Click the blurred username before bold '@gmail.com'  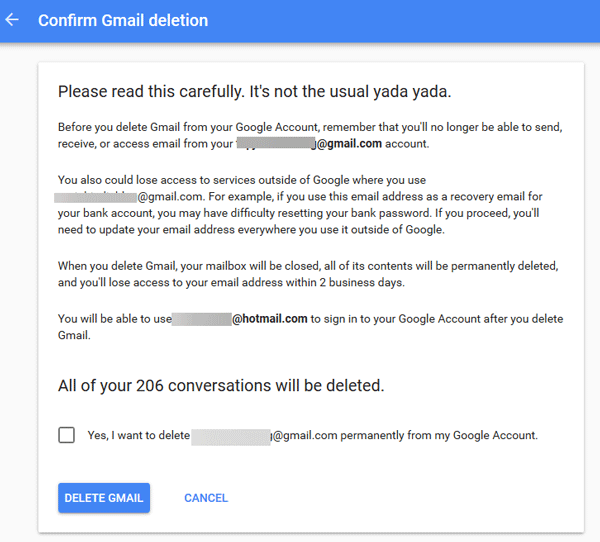(276, 144)
